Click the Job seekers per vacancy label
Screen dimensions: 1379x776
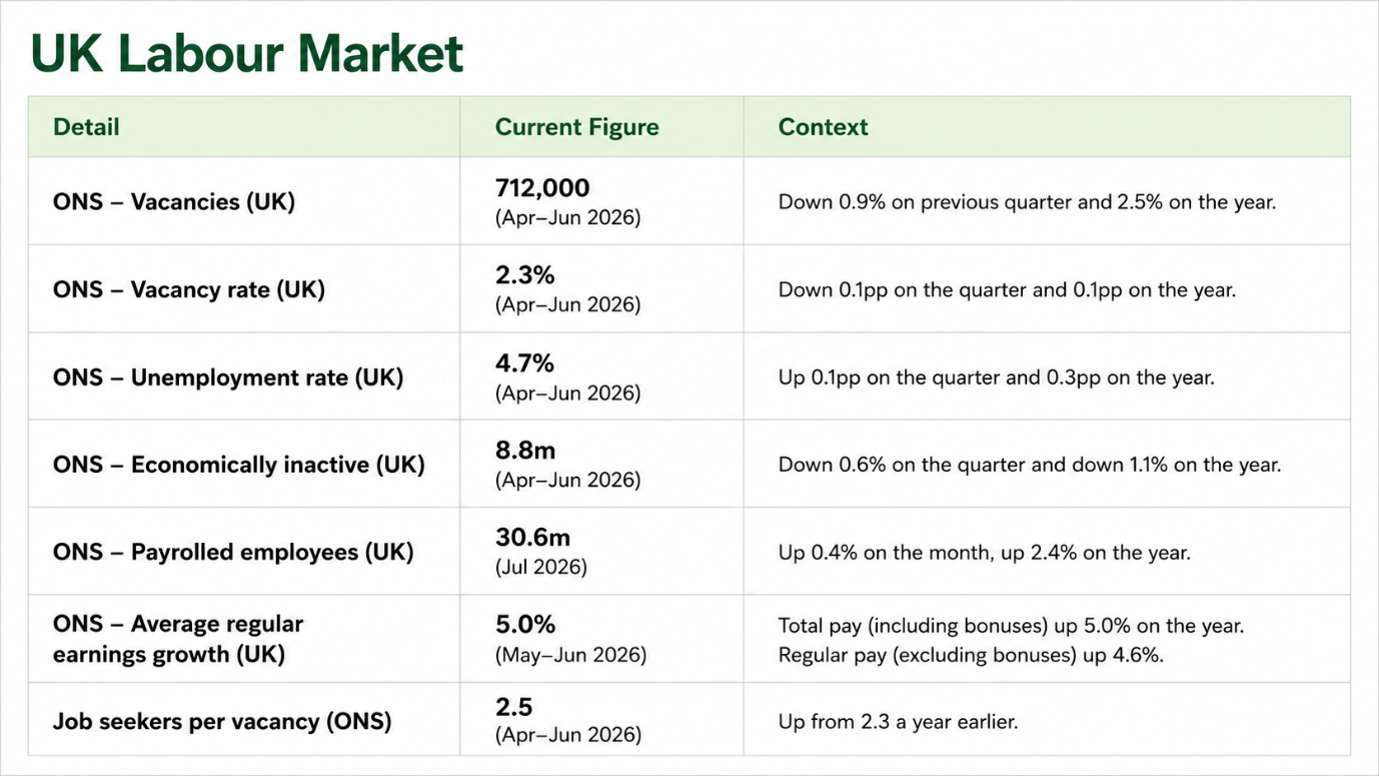[222, 721]
